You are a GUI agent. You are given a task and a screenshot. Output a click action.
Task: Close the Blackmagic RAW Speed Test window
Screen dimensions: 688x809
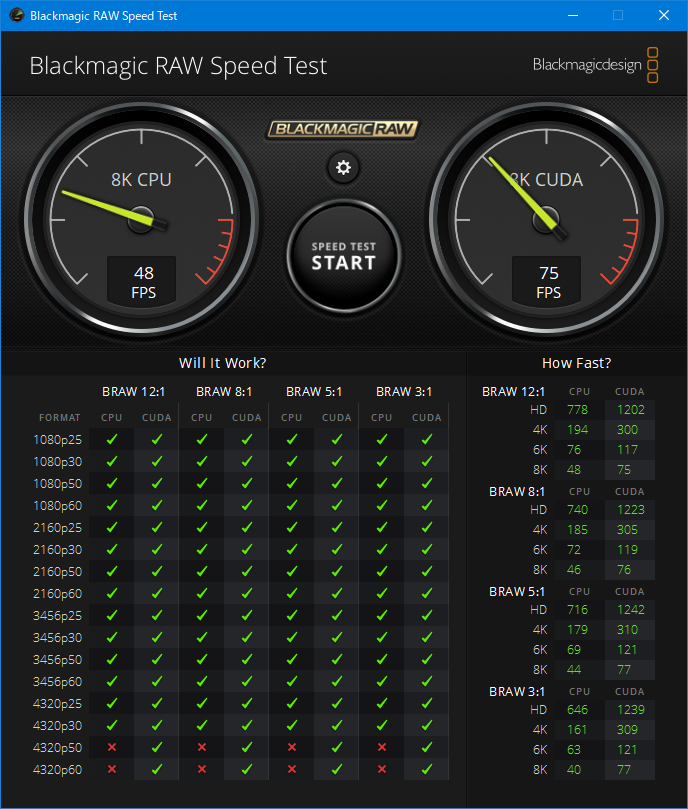[664, 15]
